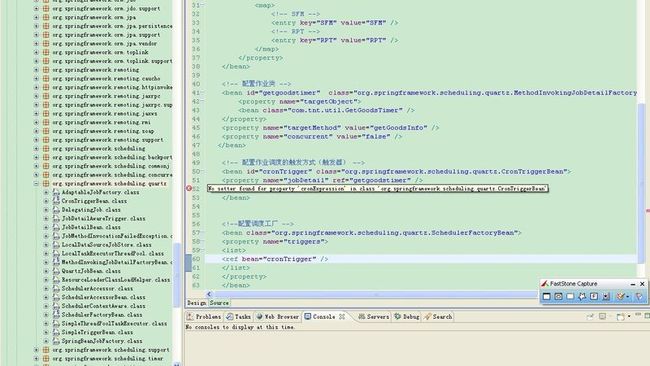Select QuartzJobBean.class in the tree
The image size is (650, 366).
click(91, 271)
